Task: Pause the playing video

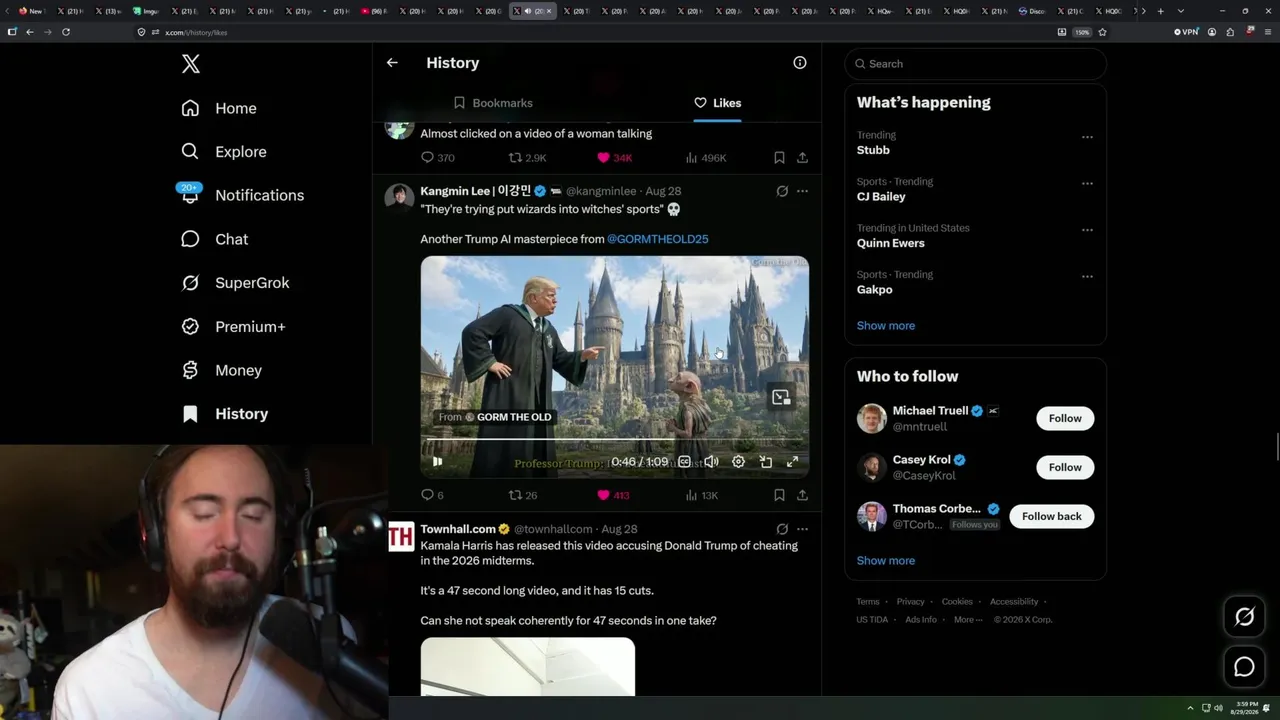Action: click(x=437, y=462)
